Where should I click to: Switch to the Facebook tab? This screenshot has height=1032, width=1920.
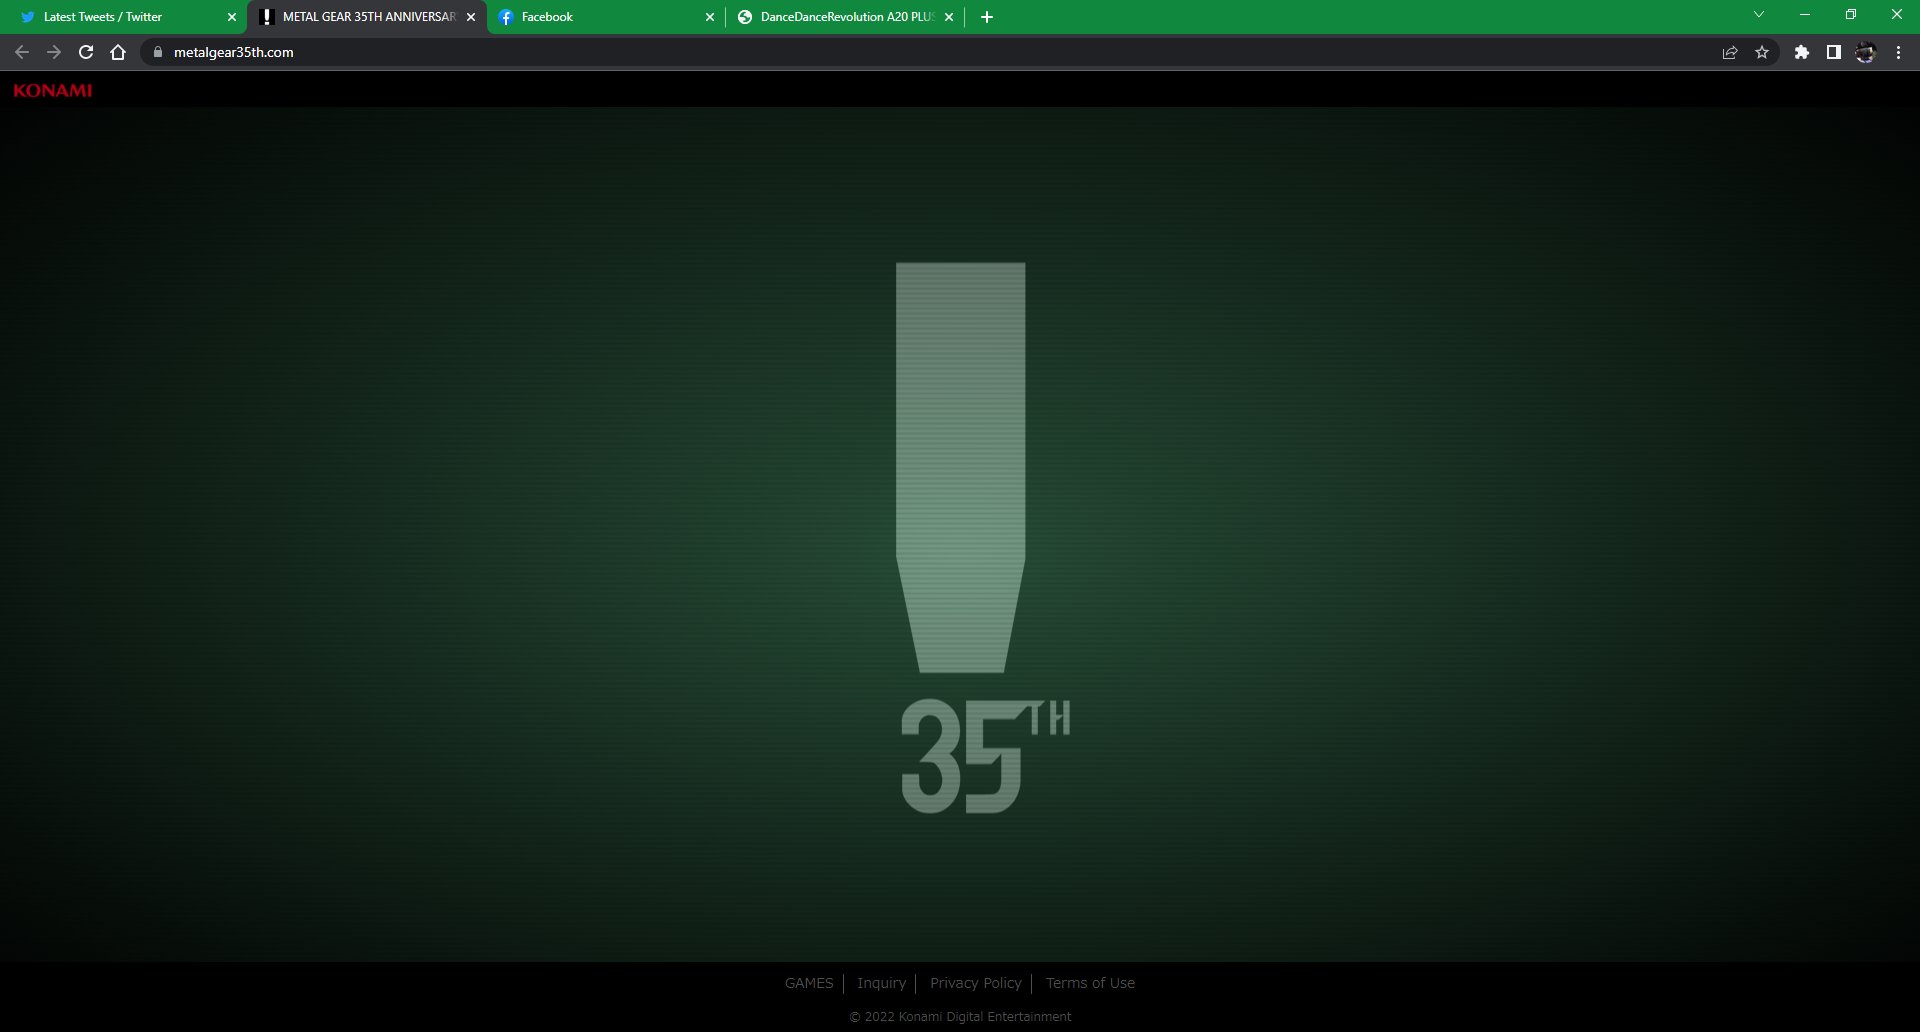coord(590,17)
